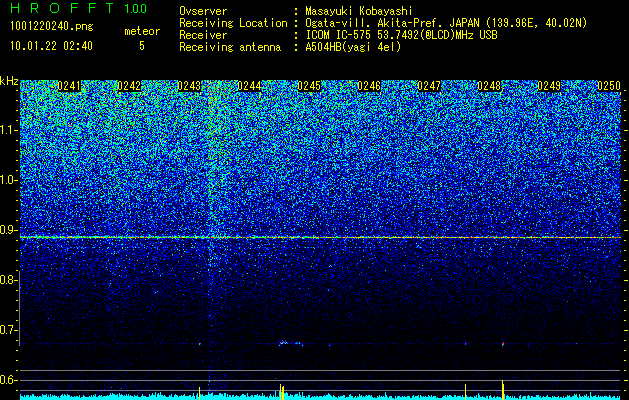Click the meteor count value 5

pyautogui.click(x=142, y=46)
